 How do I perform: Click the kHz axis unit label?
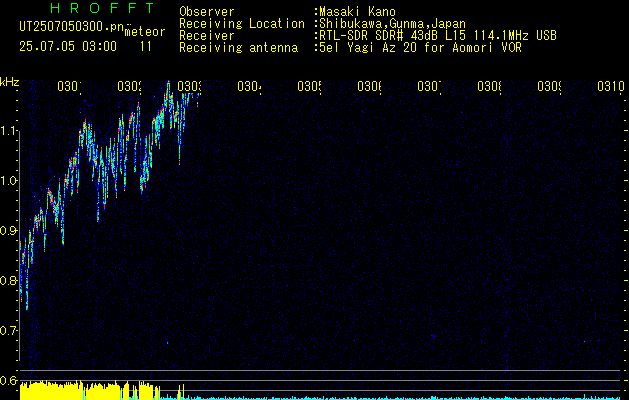click(x=10, y=82)
